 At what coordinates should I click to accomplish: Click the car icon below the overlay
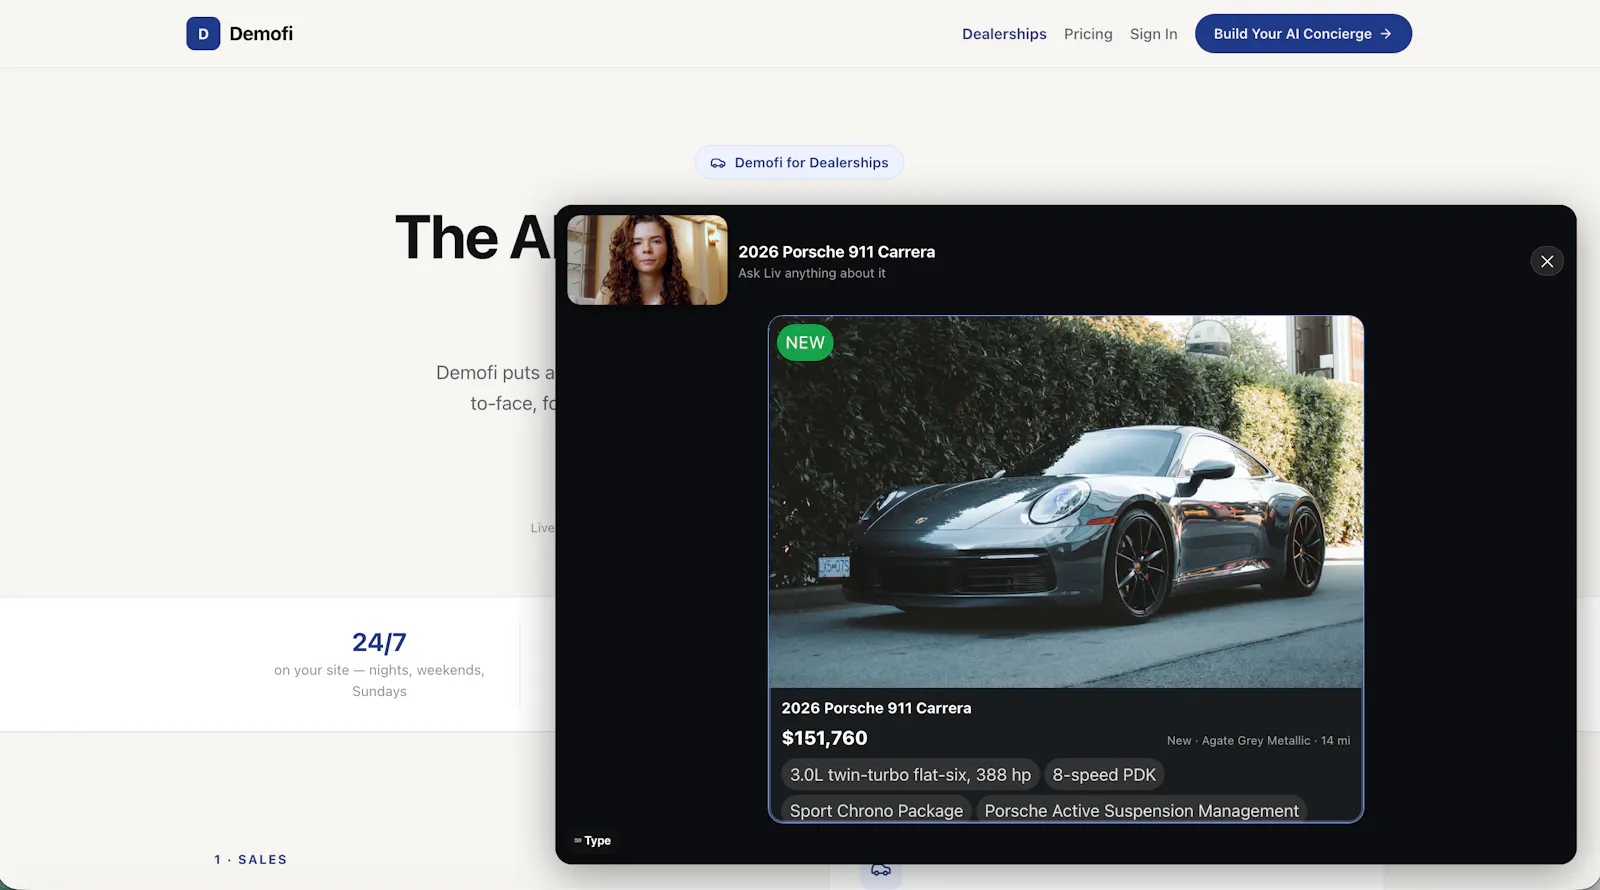(881, 871)
